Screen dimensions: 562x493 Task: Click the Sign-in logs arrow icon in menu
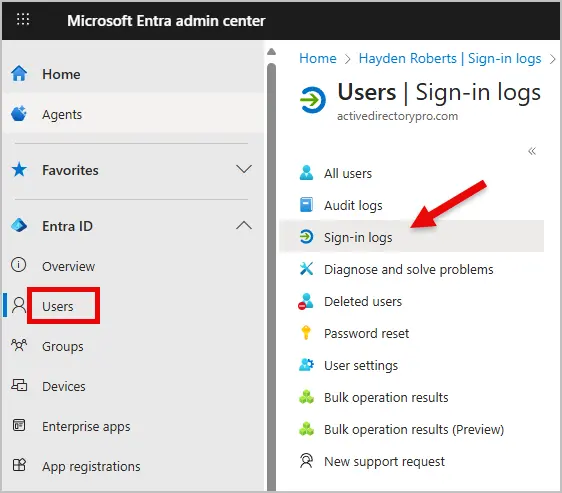[306, 237]
